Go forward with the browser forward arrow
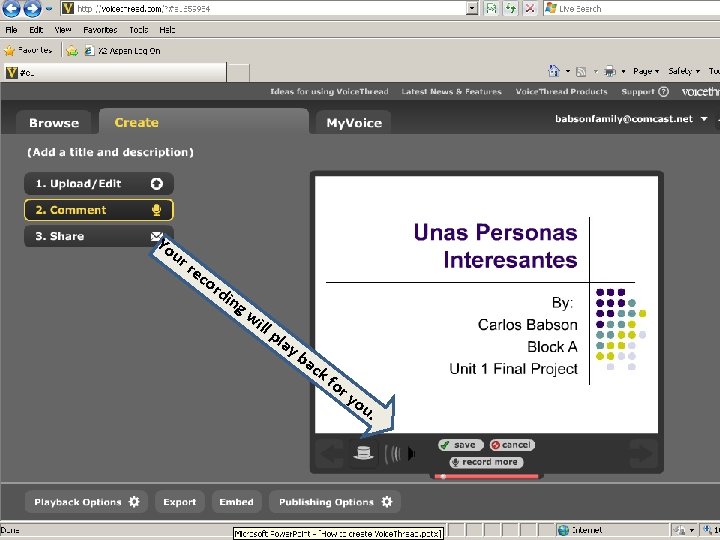 point(32,8)
